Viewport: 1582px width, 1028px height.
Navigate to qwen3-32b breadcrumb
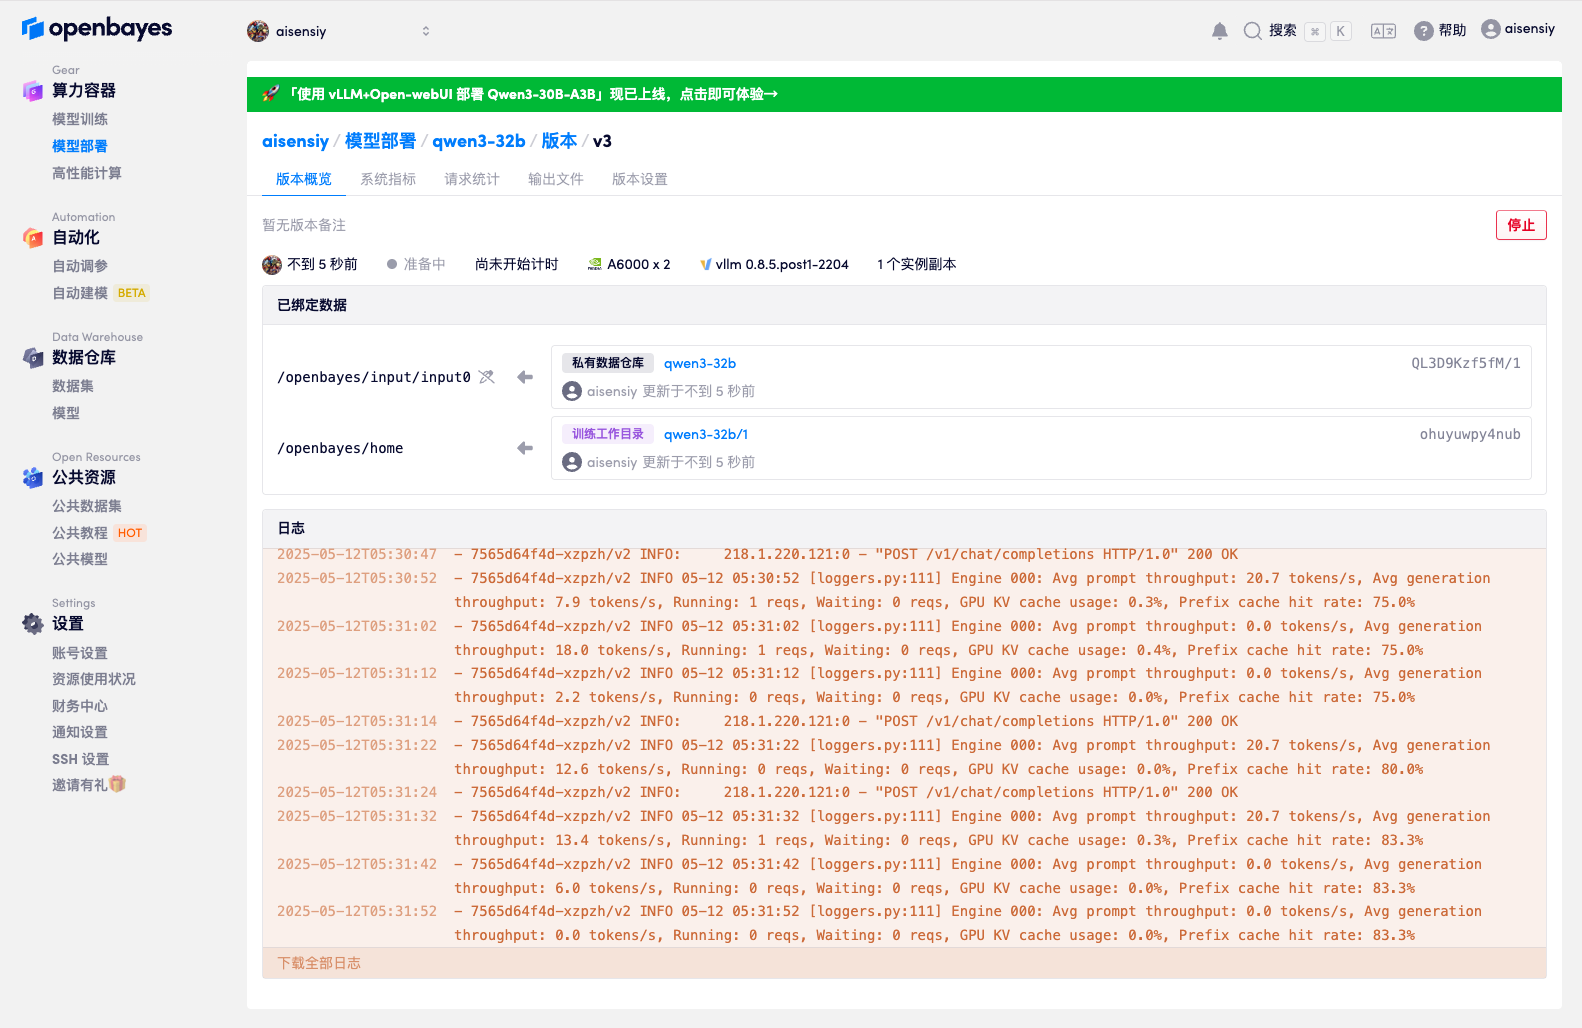pyautogui.click(x=478, y=141)
